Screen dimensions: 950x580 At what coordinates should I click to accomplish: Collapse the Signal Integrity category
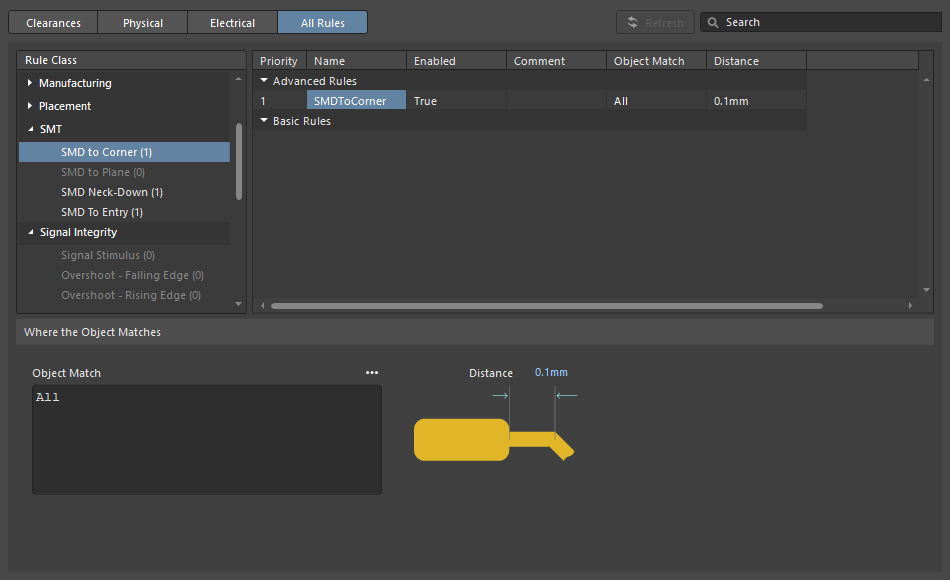pos(30,232)
